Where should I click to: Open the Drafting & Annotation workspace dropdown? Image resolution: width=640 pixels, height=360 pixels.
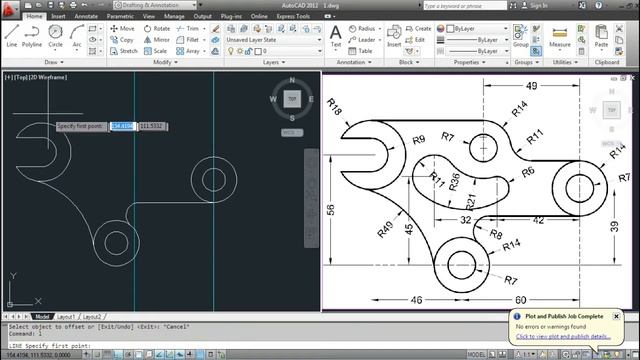point(155,5)
